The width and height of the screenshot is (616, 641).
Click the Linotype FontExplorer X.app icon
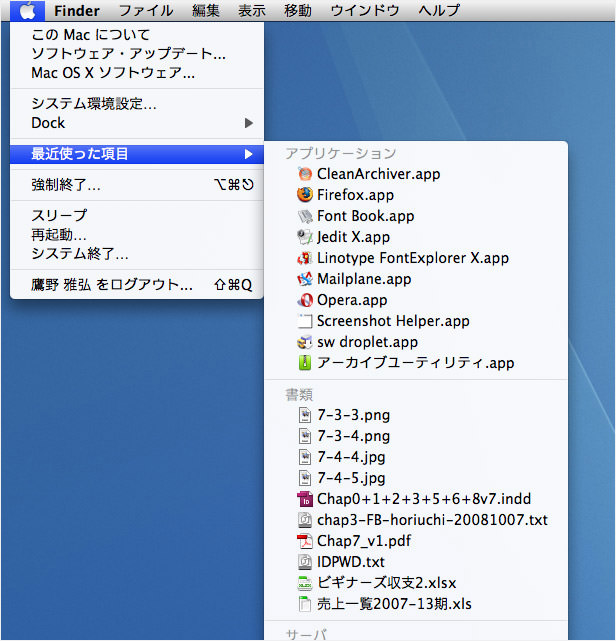point(305,258)
